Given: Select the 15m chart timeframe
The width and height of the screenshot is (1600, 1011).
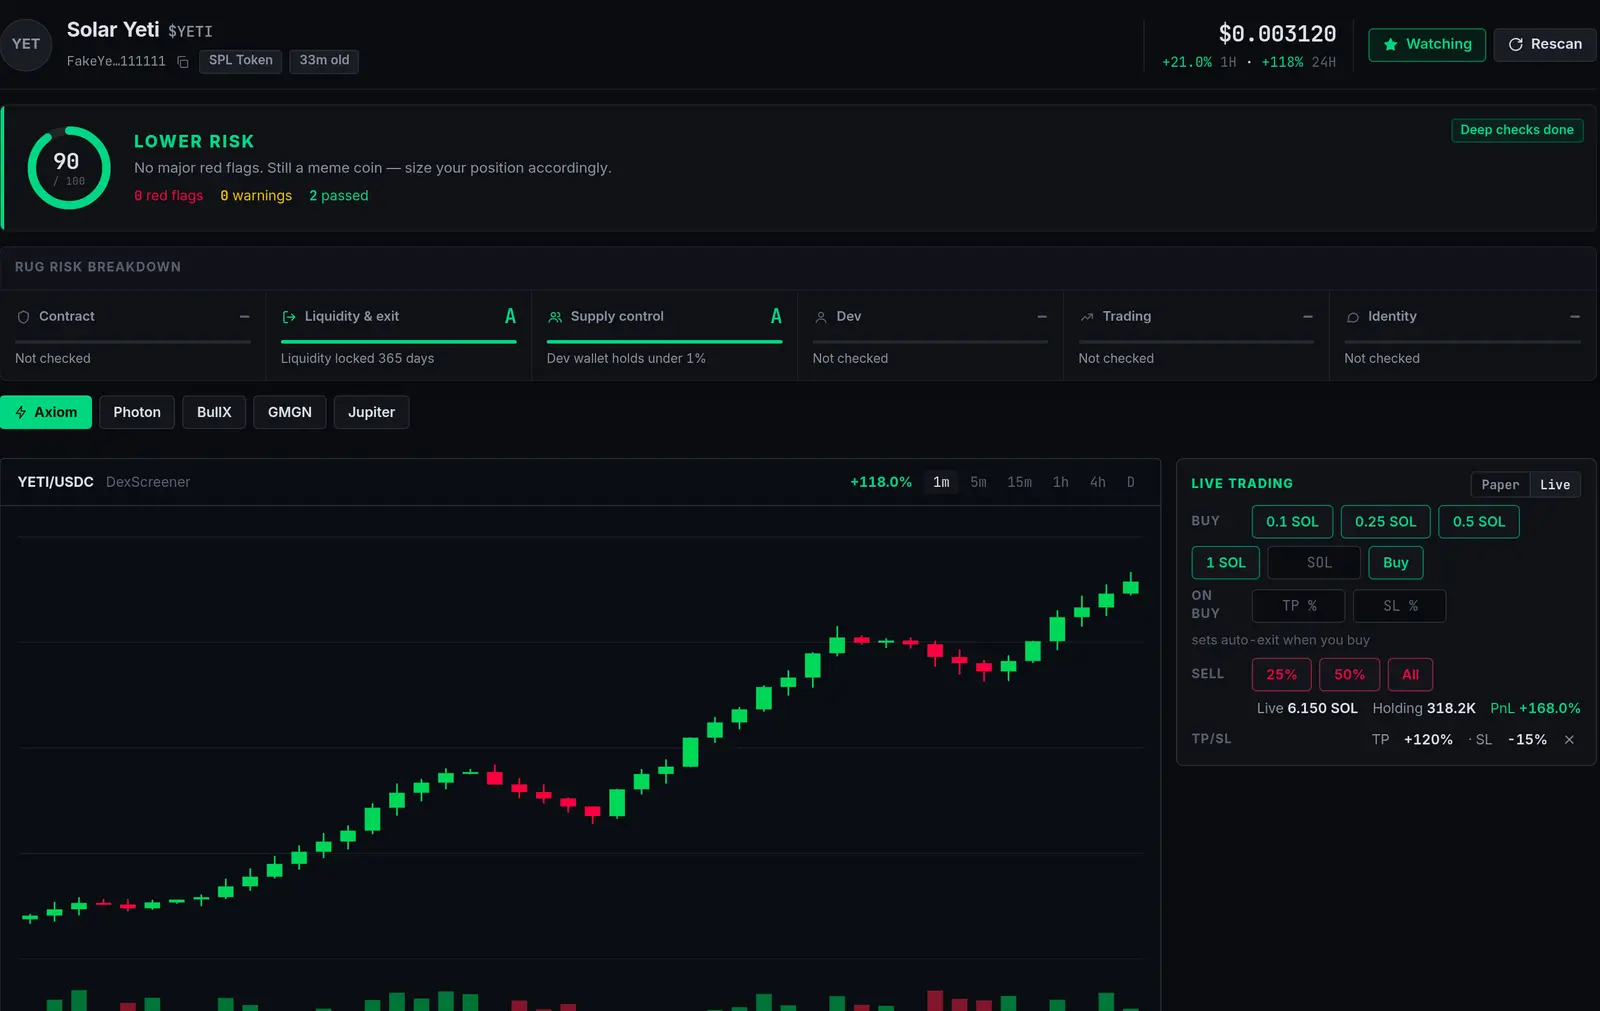Looking at the screenshot, I should [1019, 482].
